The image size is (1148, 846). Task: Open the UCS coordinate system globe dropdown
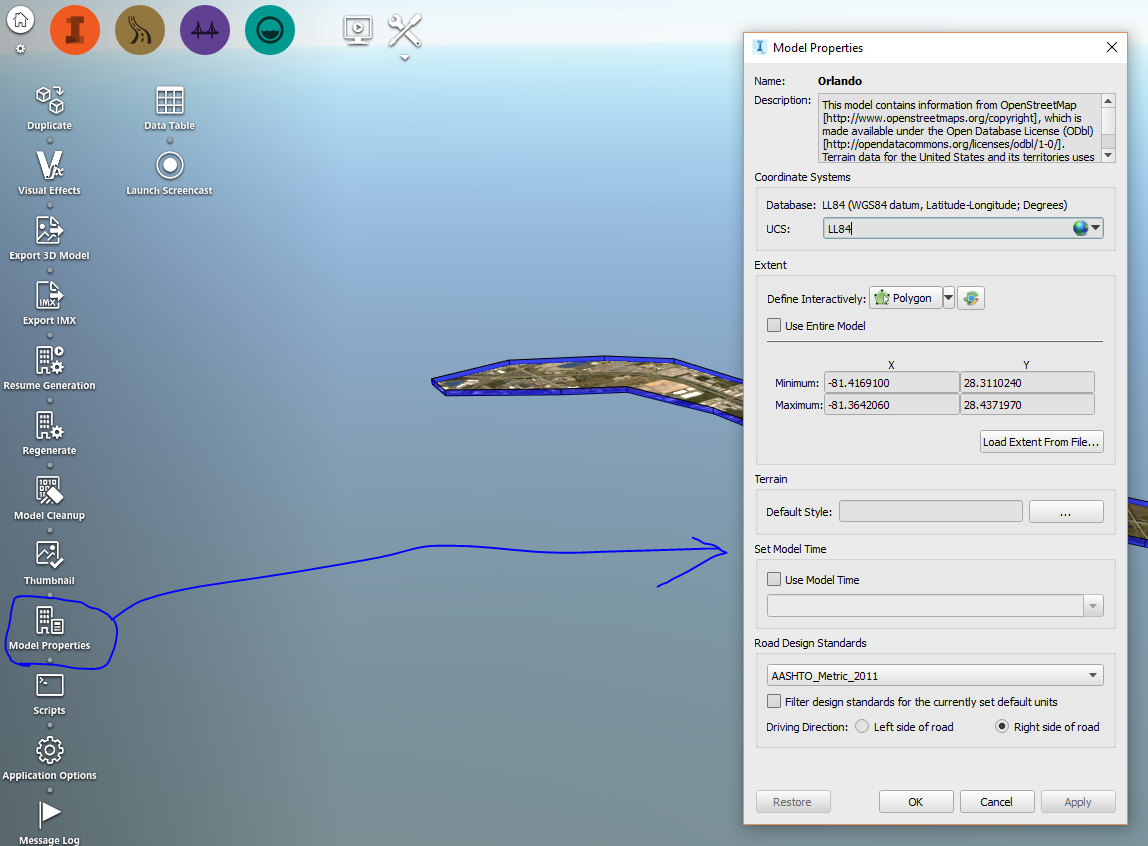pos(1086,228)
